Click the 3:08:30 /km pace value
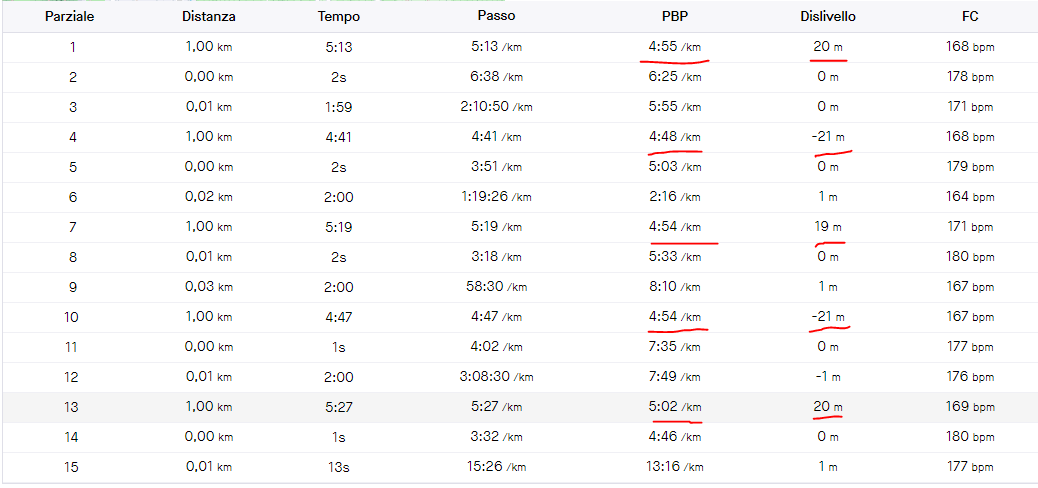The width and height of the screenshot is (1038, 488). [x=496, y=377]
